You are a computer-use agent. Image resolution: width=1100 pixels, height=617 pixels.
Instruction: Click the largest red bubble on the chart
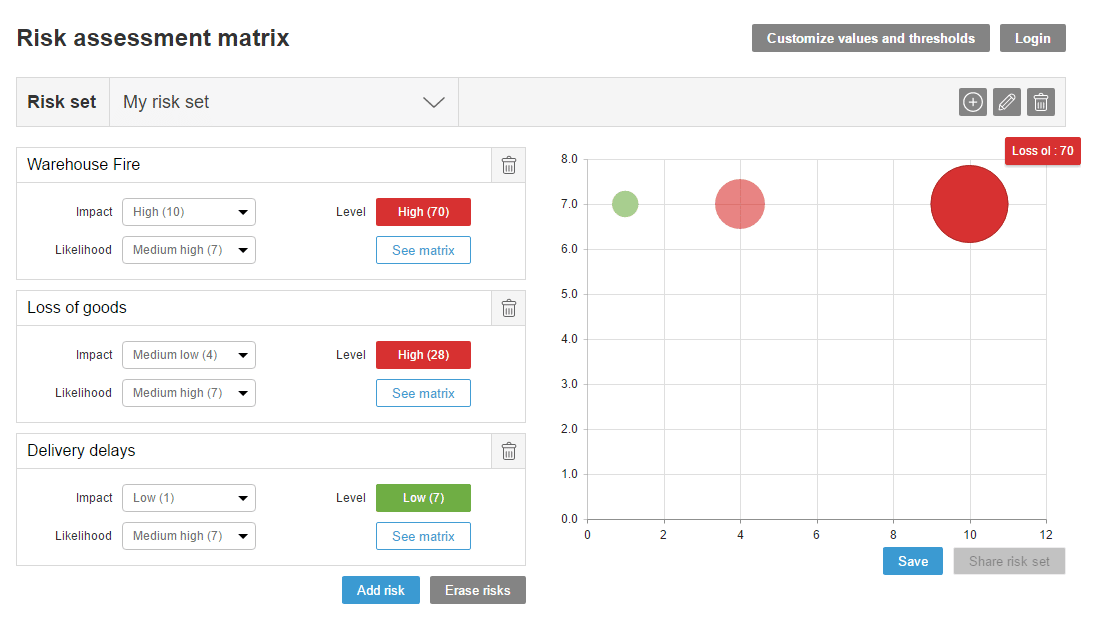tap(969, 203)
